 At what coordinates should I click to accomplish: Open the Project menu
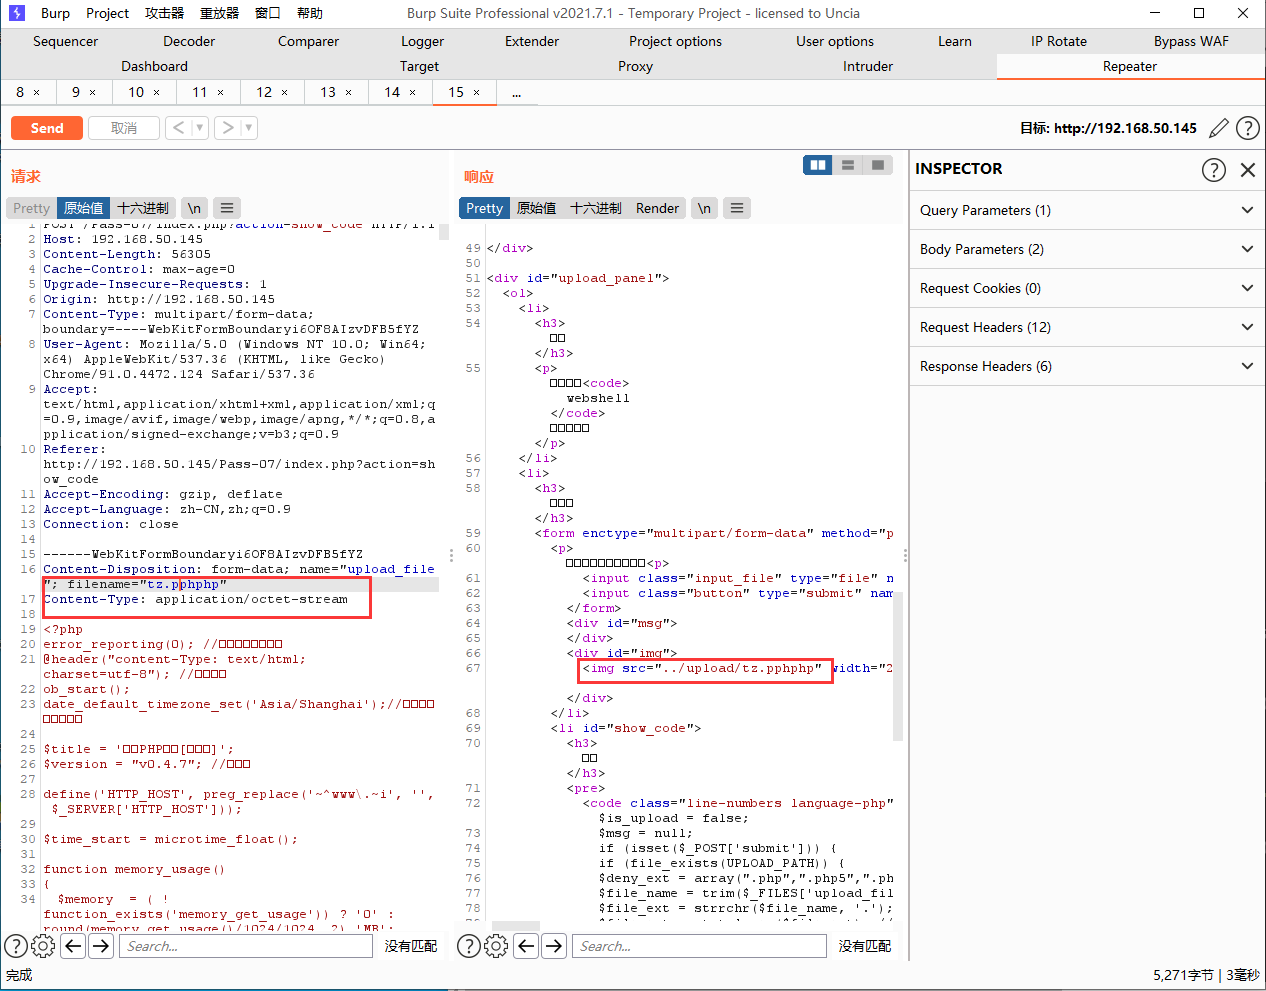pos(107,13)
